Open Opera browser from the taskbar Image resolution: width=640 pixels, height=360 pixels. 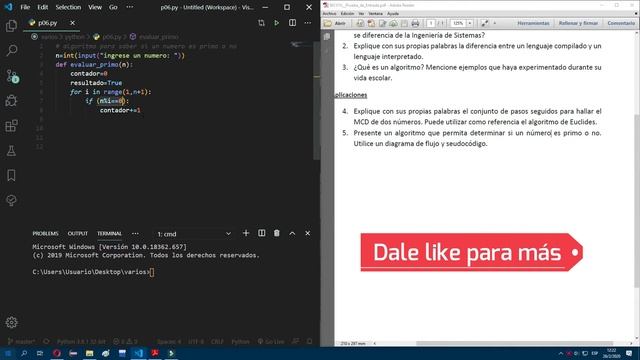(57, 353)
